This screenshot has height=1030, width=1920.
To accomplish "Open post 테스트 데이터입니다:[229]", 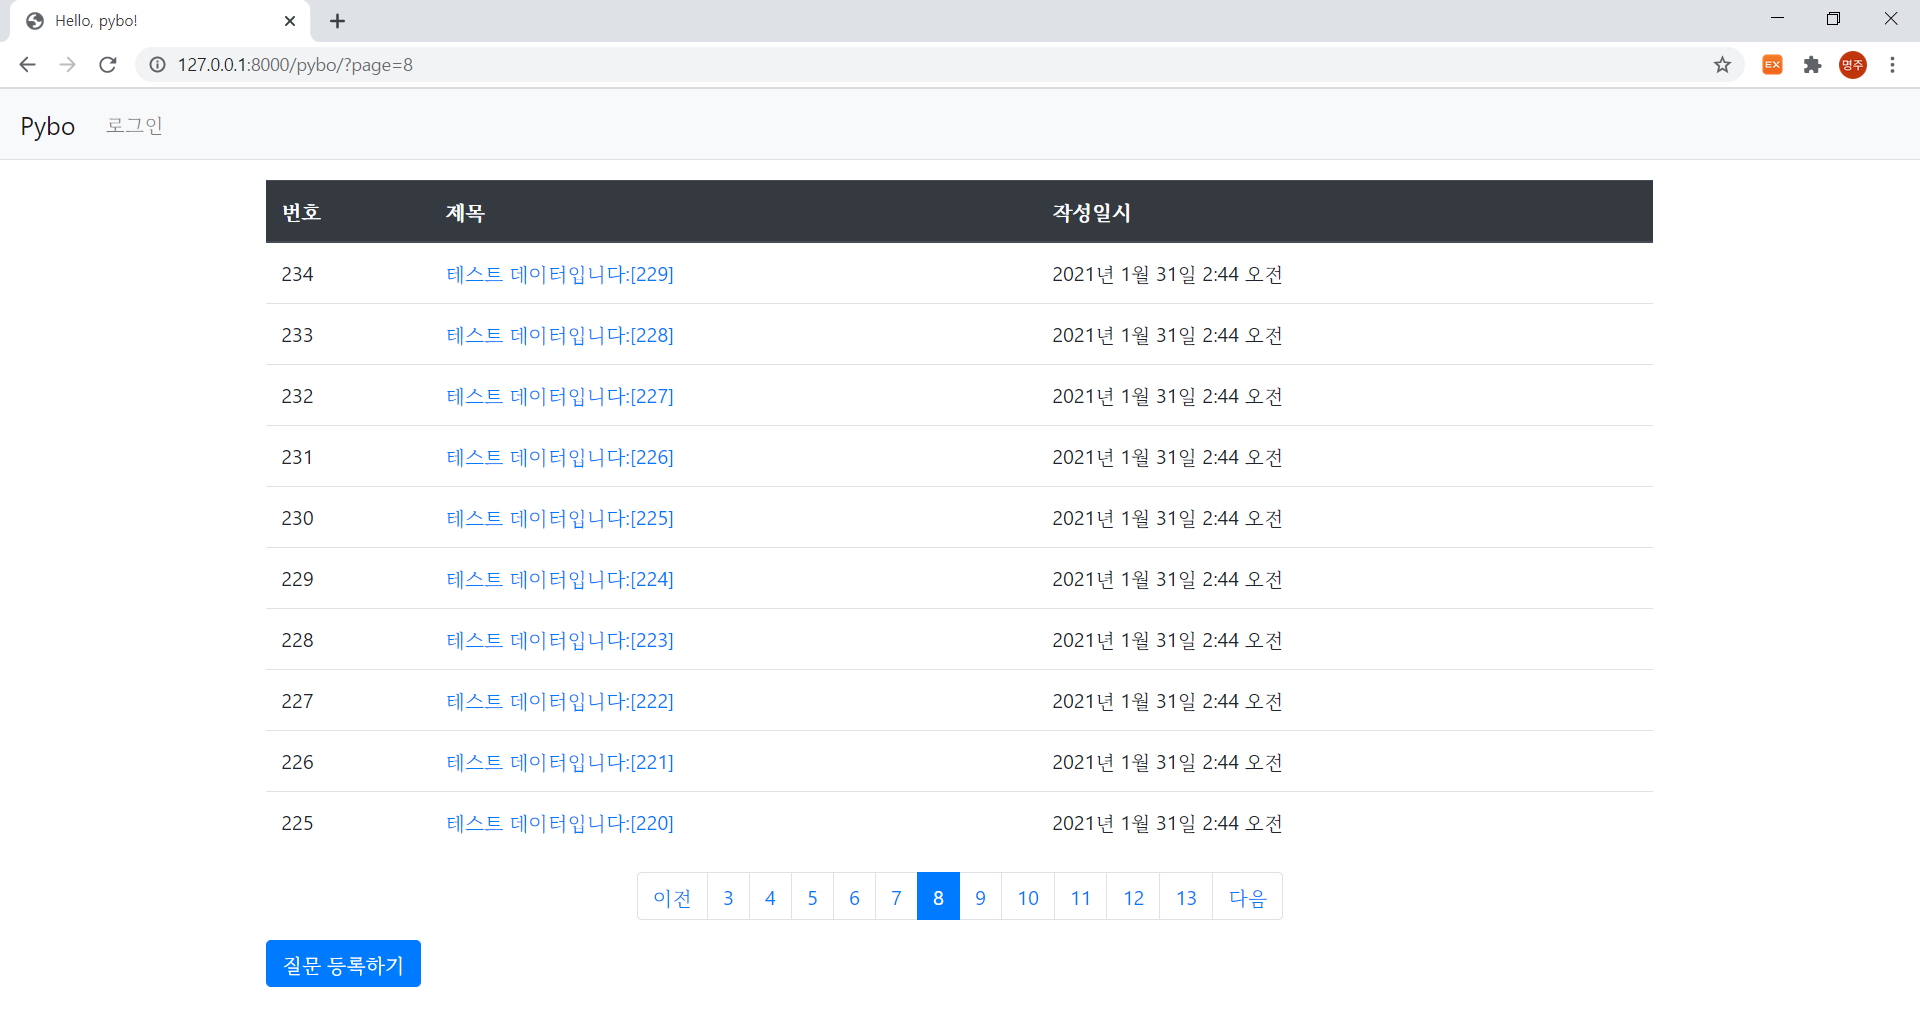I will coord(559,274).
